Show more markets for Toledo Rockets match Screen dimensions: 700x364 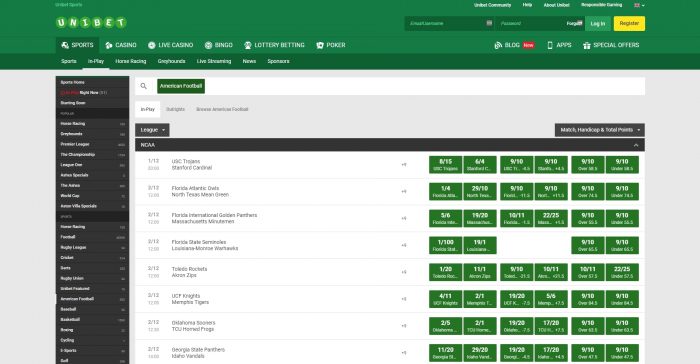click(404, 272)
